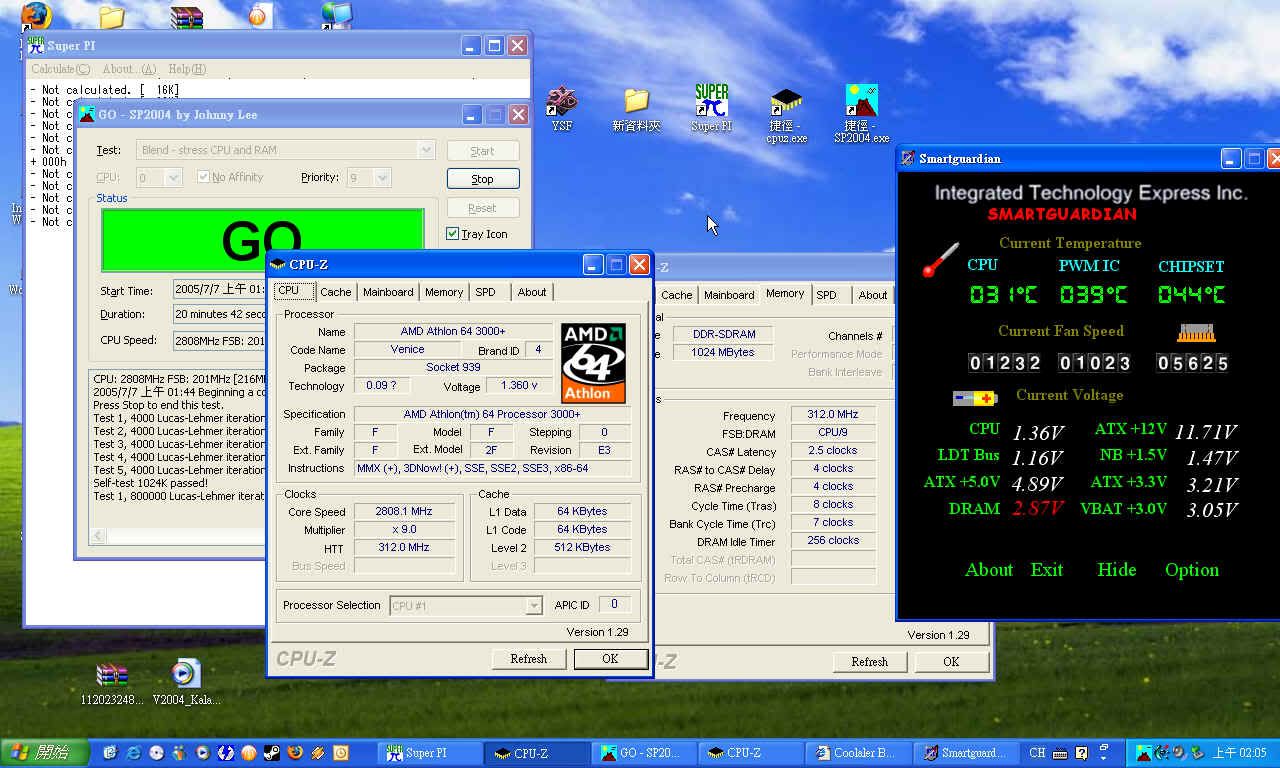Expand the Priority dropdown in SP2004
1280x768 pixels.
point(382,178)
